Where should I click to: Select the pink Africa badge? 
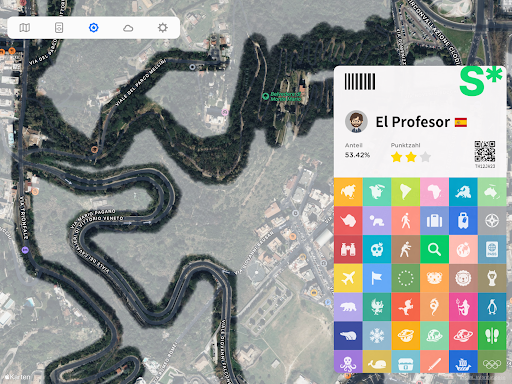point(434,192)
